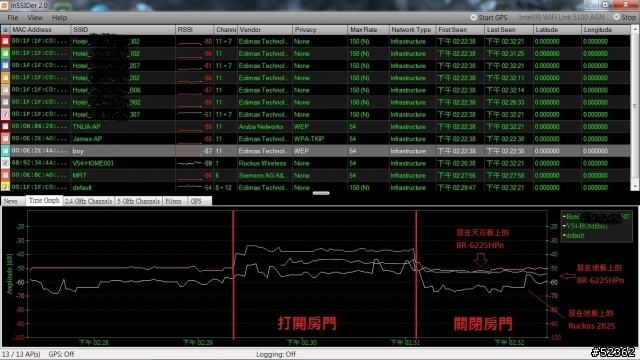Screen dimensions: 640x360
Task: Open the Help menu
Action: point(59,18)
